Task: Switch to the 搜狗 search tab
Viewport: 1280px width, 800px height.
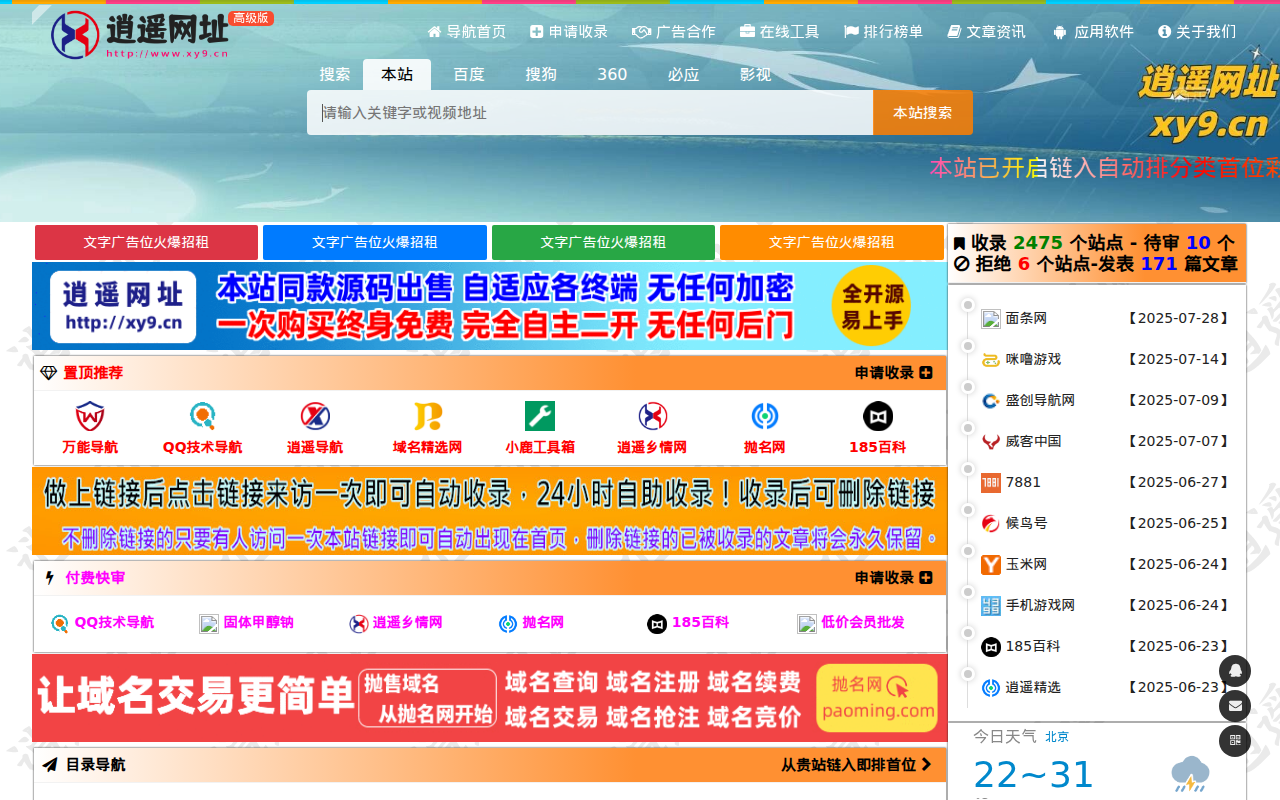Action: click(541, 74)
